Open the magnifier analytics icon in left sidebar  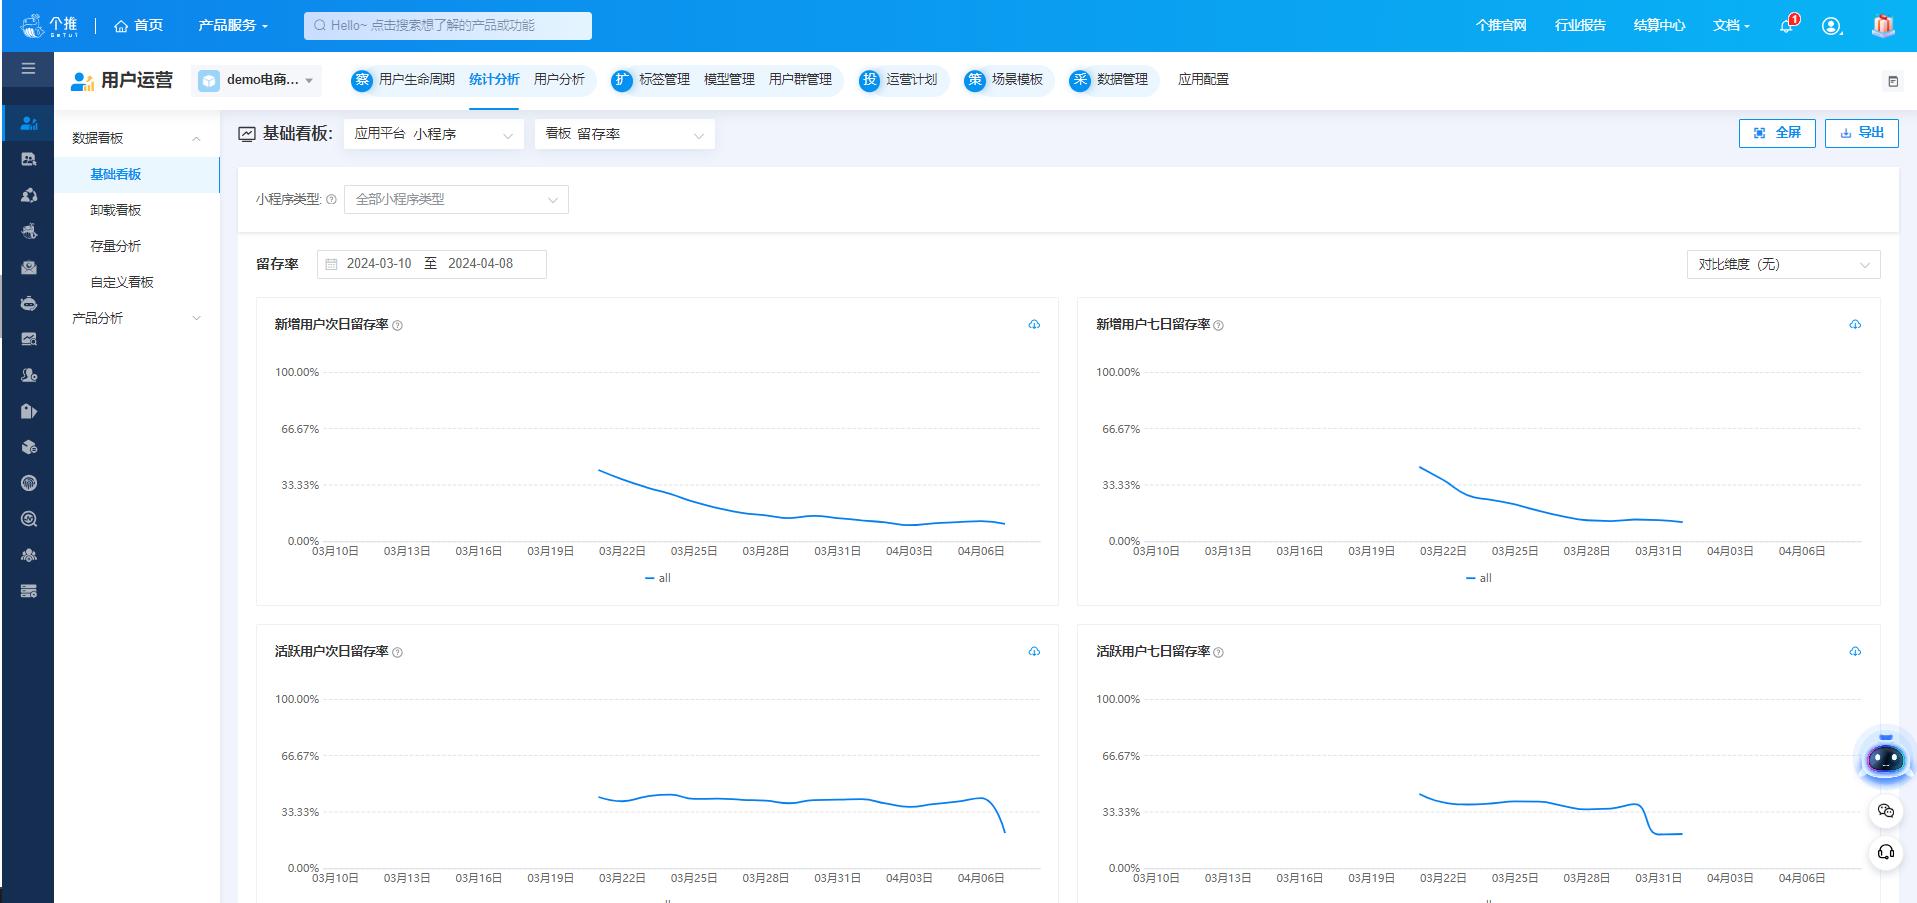point(29,519)
